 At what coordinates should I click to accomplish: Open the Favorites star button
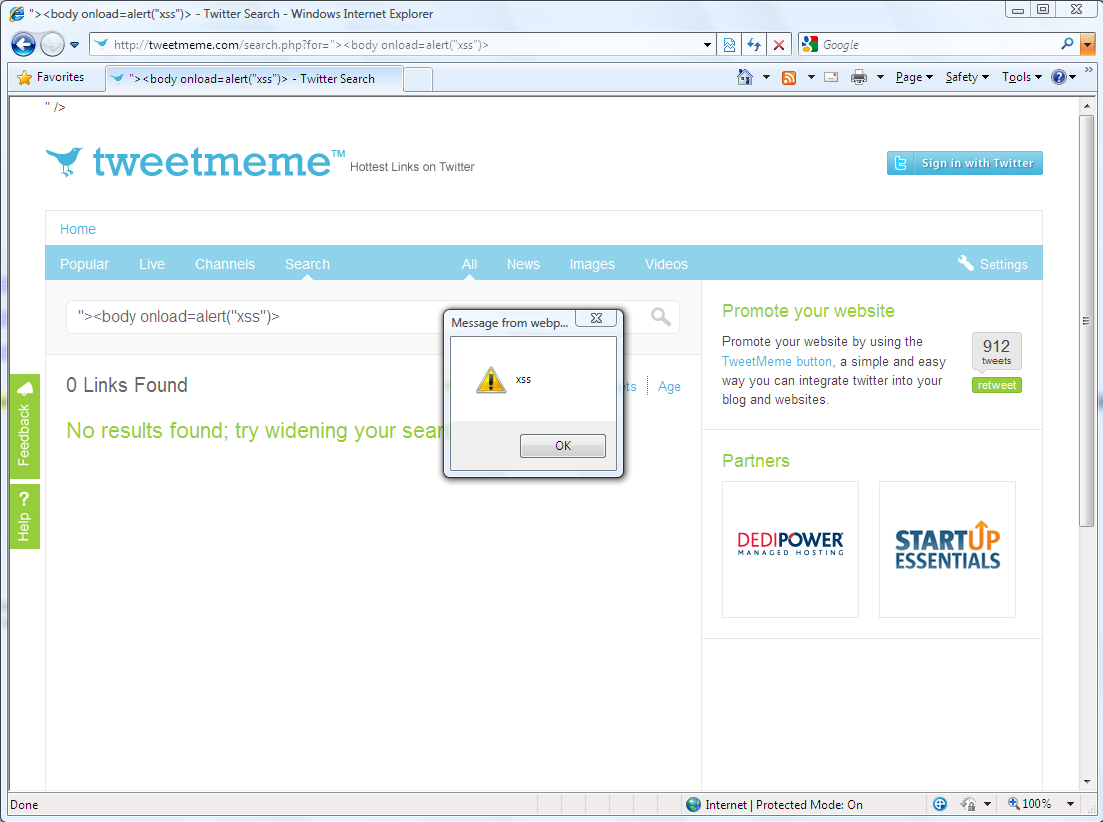coord(50,77)
